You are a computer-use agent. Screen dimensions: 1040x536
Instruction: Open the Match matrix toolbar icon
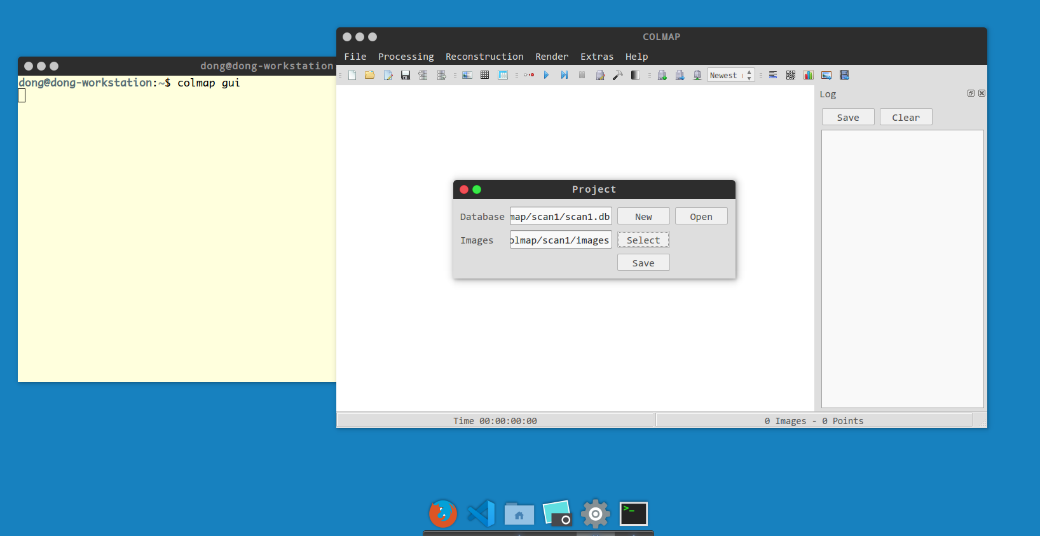point(791,75)
